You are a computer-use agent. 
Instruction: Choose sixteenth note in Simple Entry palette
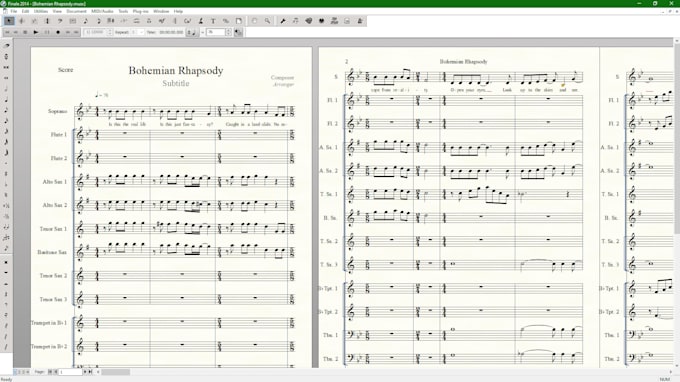7,121
